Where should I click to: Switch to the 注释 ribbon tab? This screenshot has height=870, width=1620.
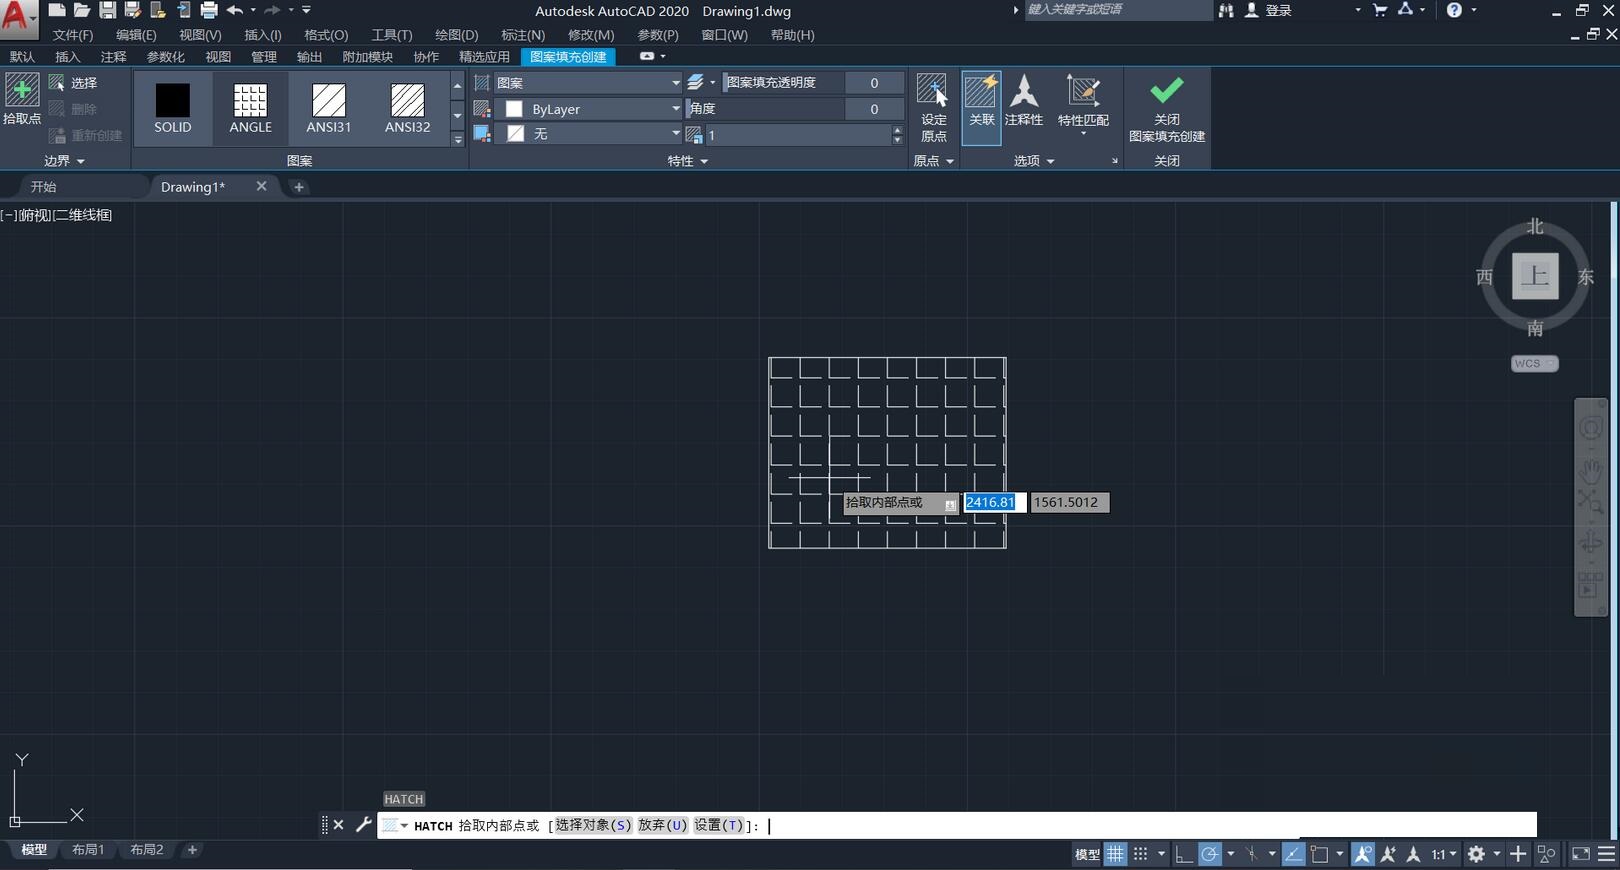click(x=113, y=57)
